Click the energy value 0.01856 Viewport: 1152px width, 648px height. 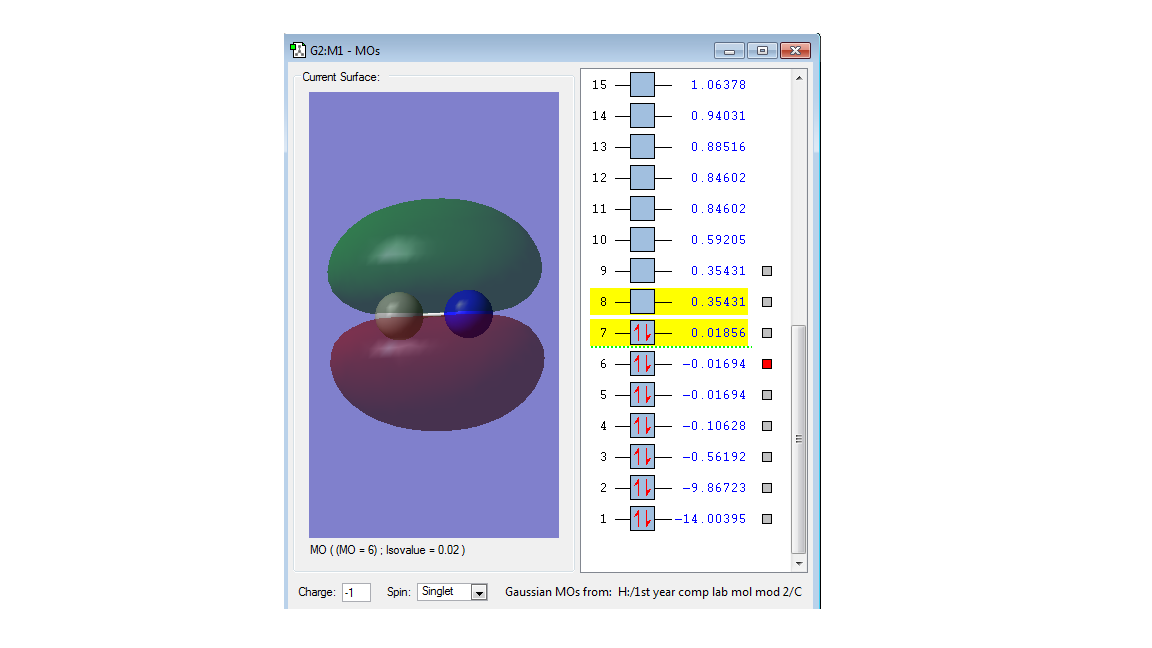click(718, 333)
